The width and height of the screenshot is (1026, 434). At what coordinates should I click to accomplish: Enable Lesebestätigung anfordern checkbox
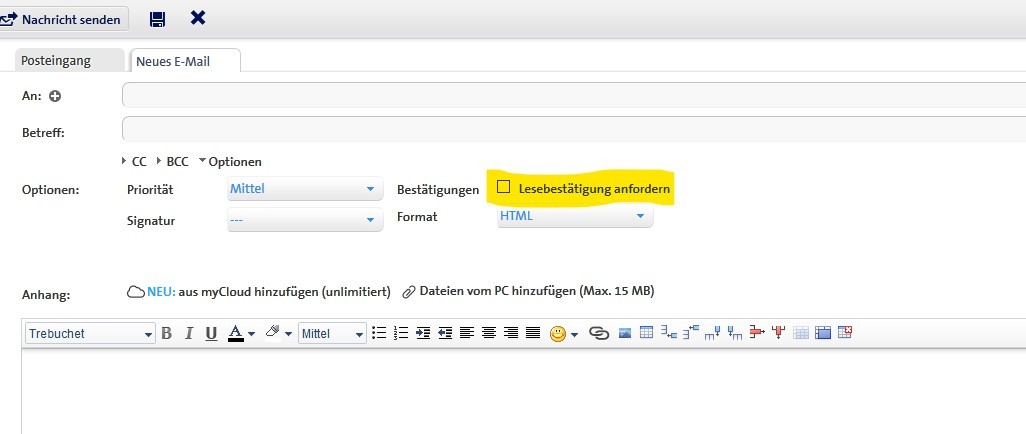click(x=503, y=187)
